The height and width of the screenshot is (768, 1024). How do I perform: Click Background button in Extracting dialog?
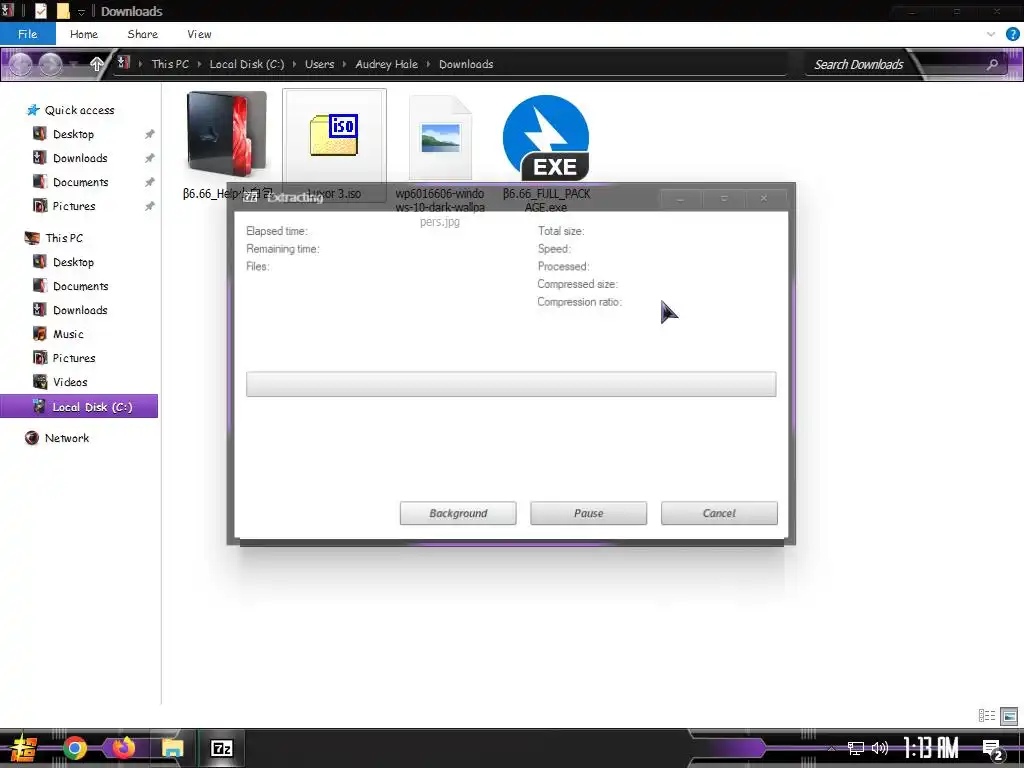click(x=458, y=513)
